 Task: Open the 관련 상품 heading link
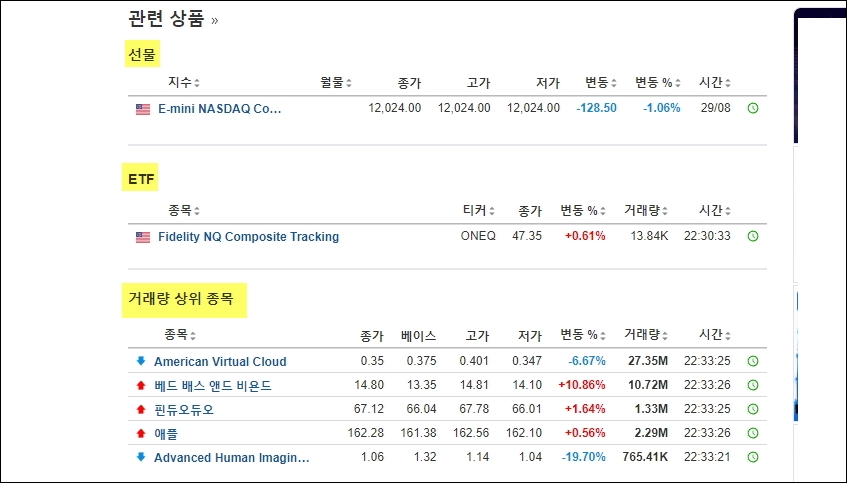point(173,19)
